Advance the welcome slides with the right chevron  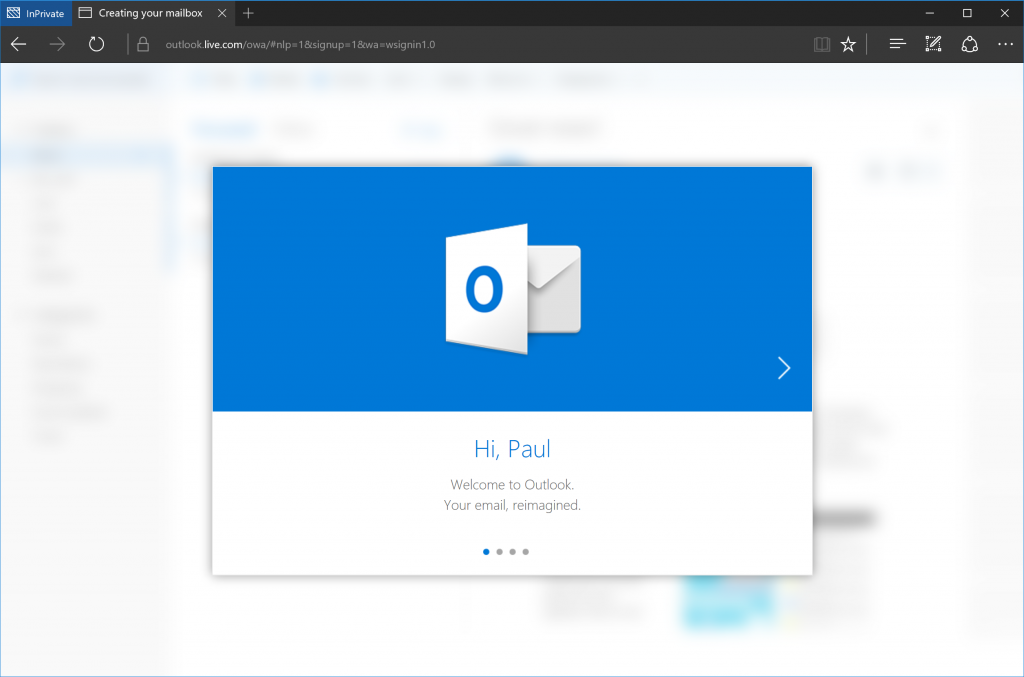click(784, 368)
